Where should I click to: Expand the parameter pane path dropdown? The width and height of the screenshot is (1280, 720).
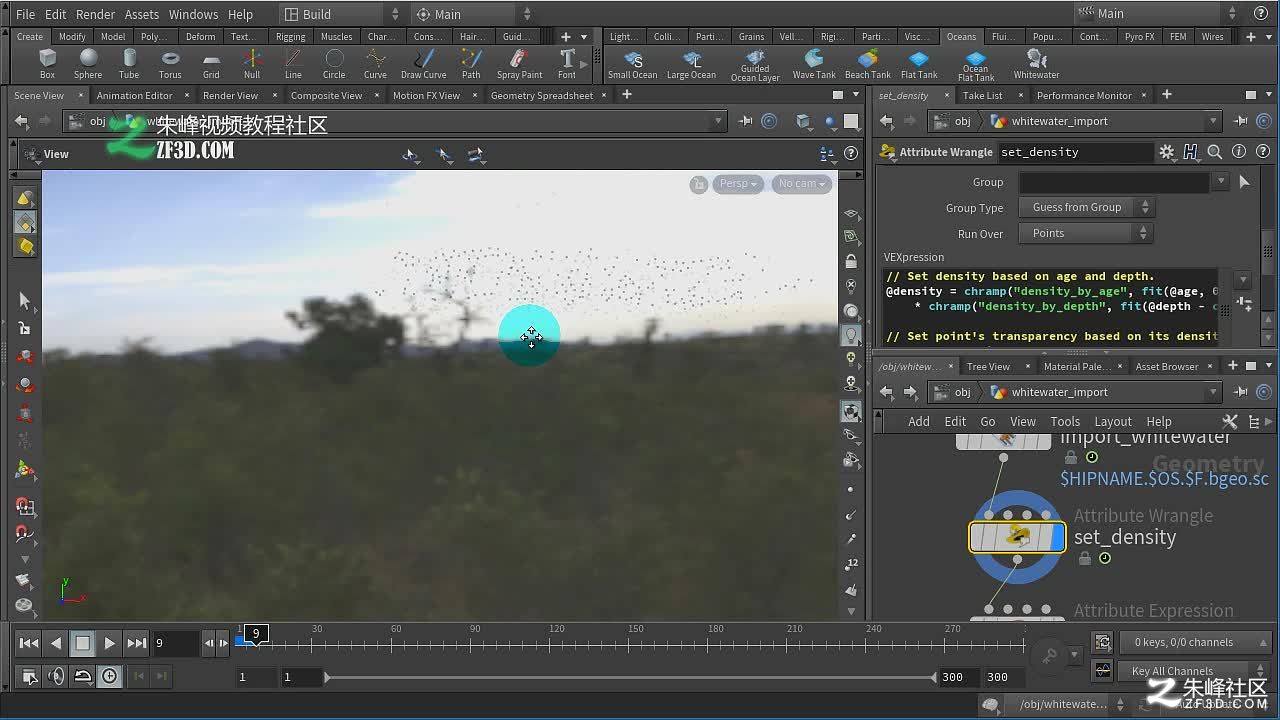(x=1213, y=121)
